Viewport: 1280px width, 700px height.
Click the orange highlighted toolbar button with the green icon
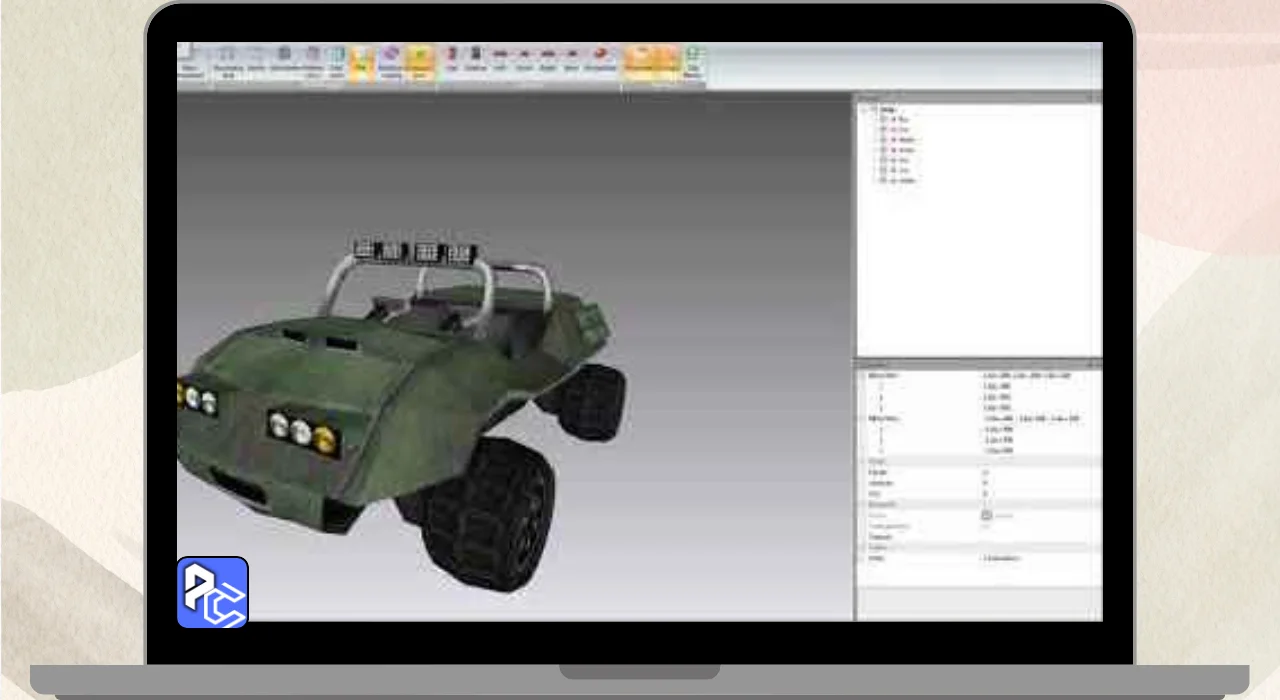coord(420,62)
